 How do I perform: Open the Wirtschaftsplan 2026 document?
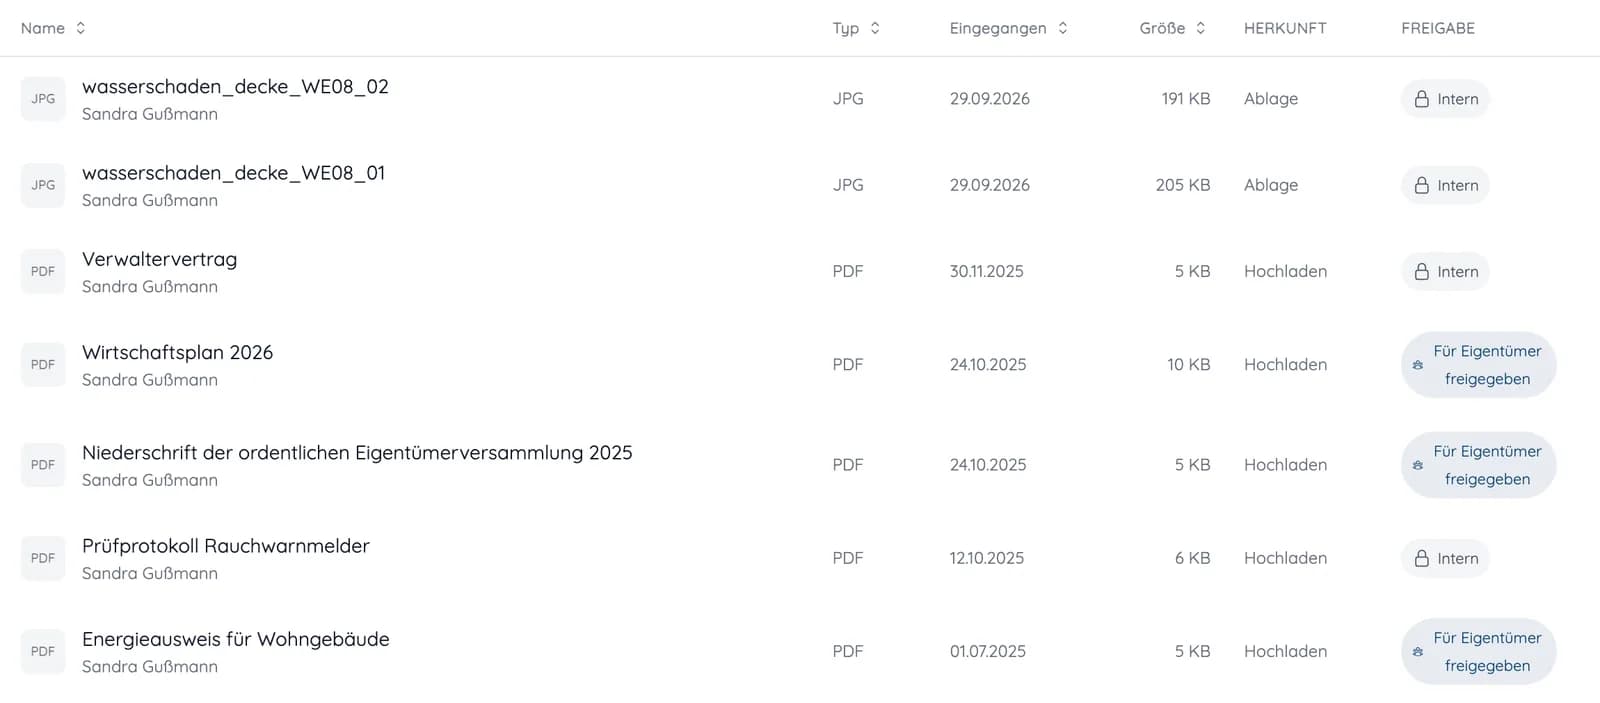[177, 352]
